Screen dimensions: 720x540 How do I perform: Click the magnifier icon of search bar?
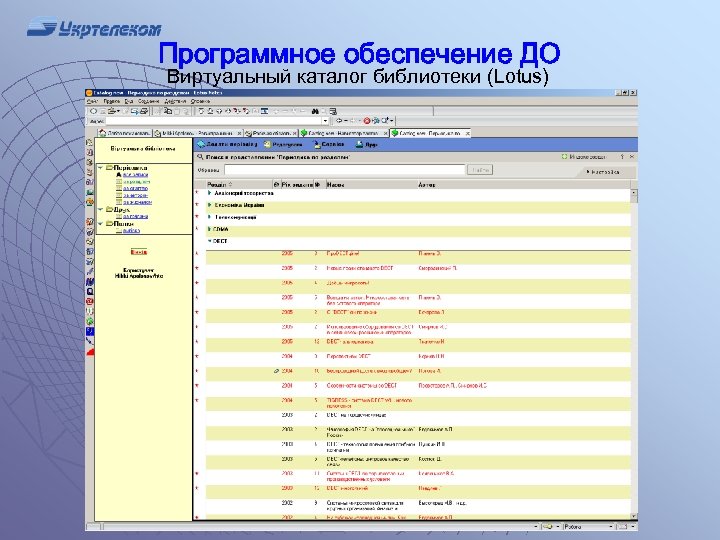[x=200, y=157]
